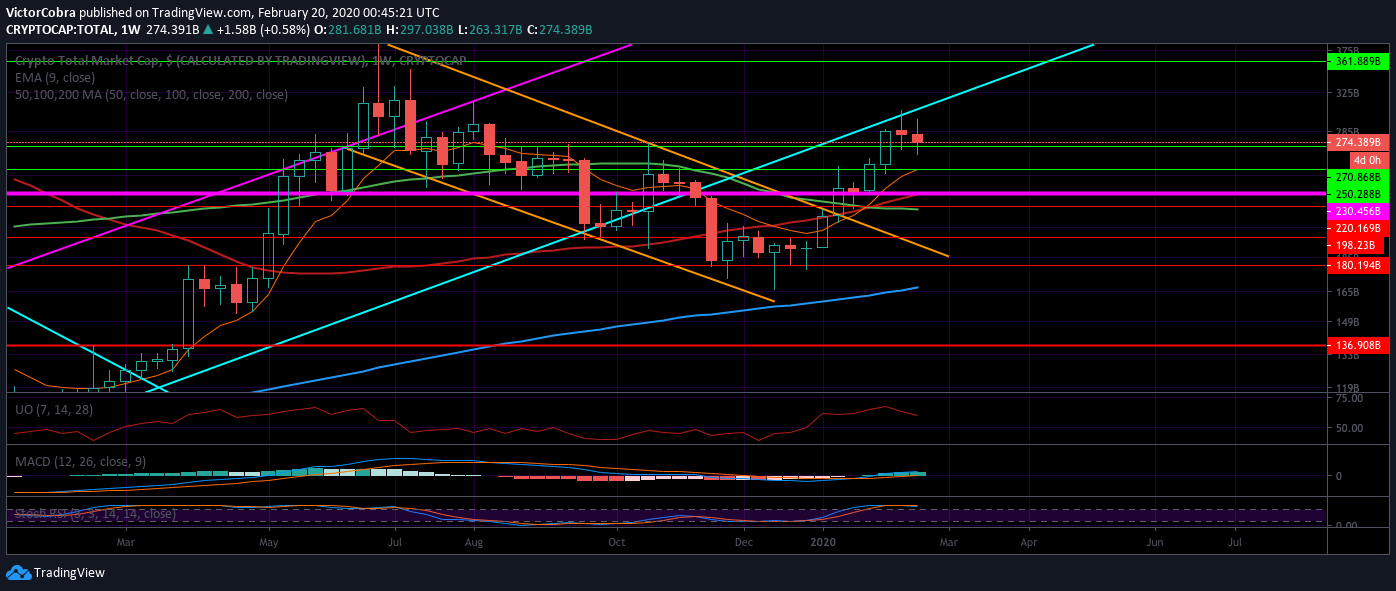This screenshot has width=1396, height=591.
Task: Click the 274.389B current price label
Action: click(x=1358, y=143)
